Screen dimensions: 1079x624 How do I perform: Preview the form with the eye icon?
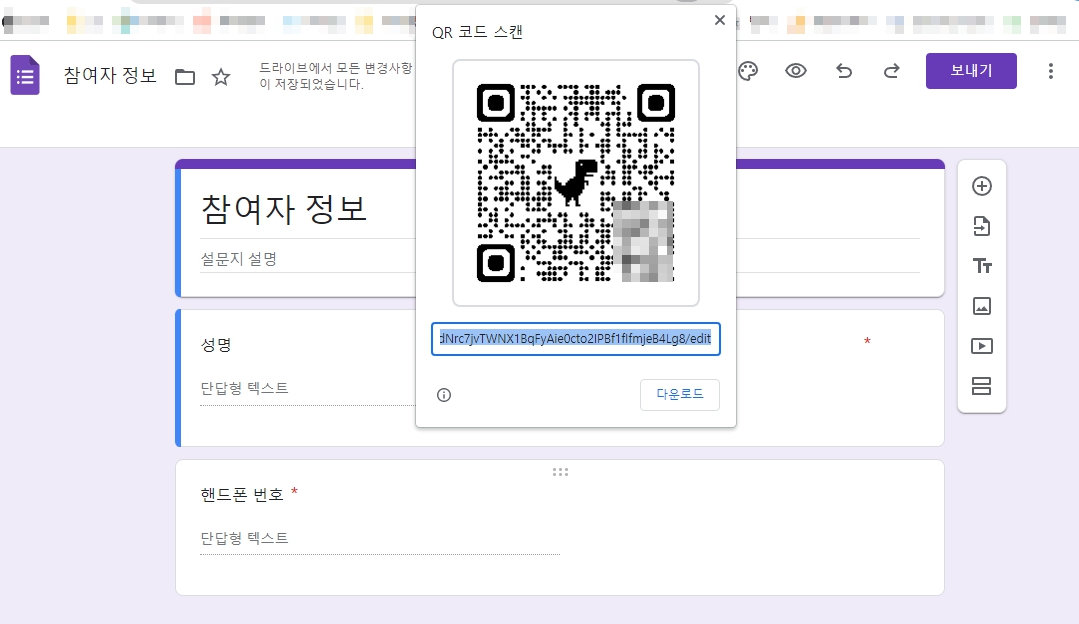click(x=795, y=71)
